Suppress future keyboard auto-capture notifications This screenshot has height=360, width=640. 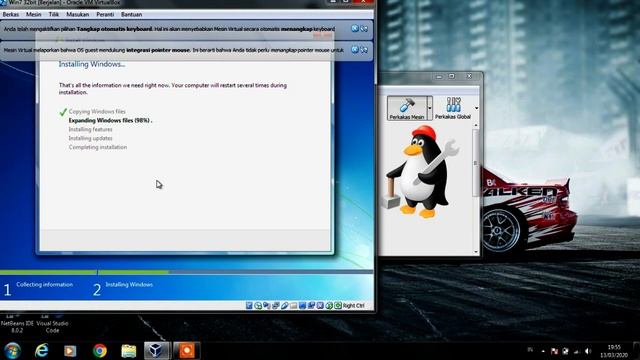[364, 29]
